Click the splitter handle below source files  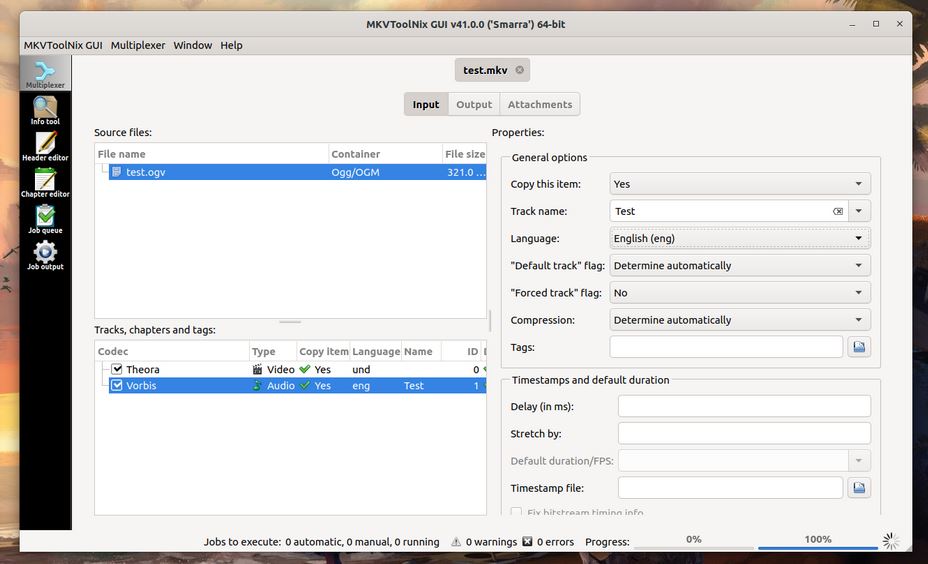[290, 322]
